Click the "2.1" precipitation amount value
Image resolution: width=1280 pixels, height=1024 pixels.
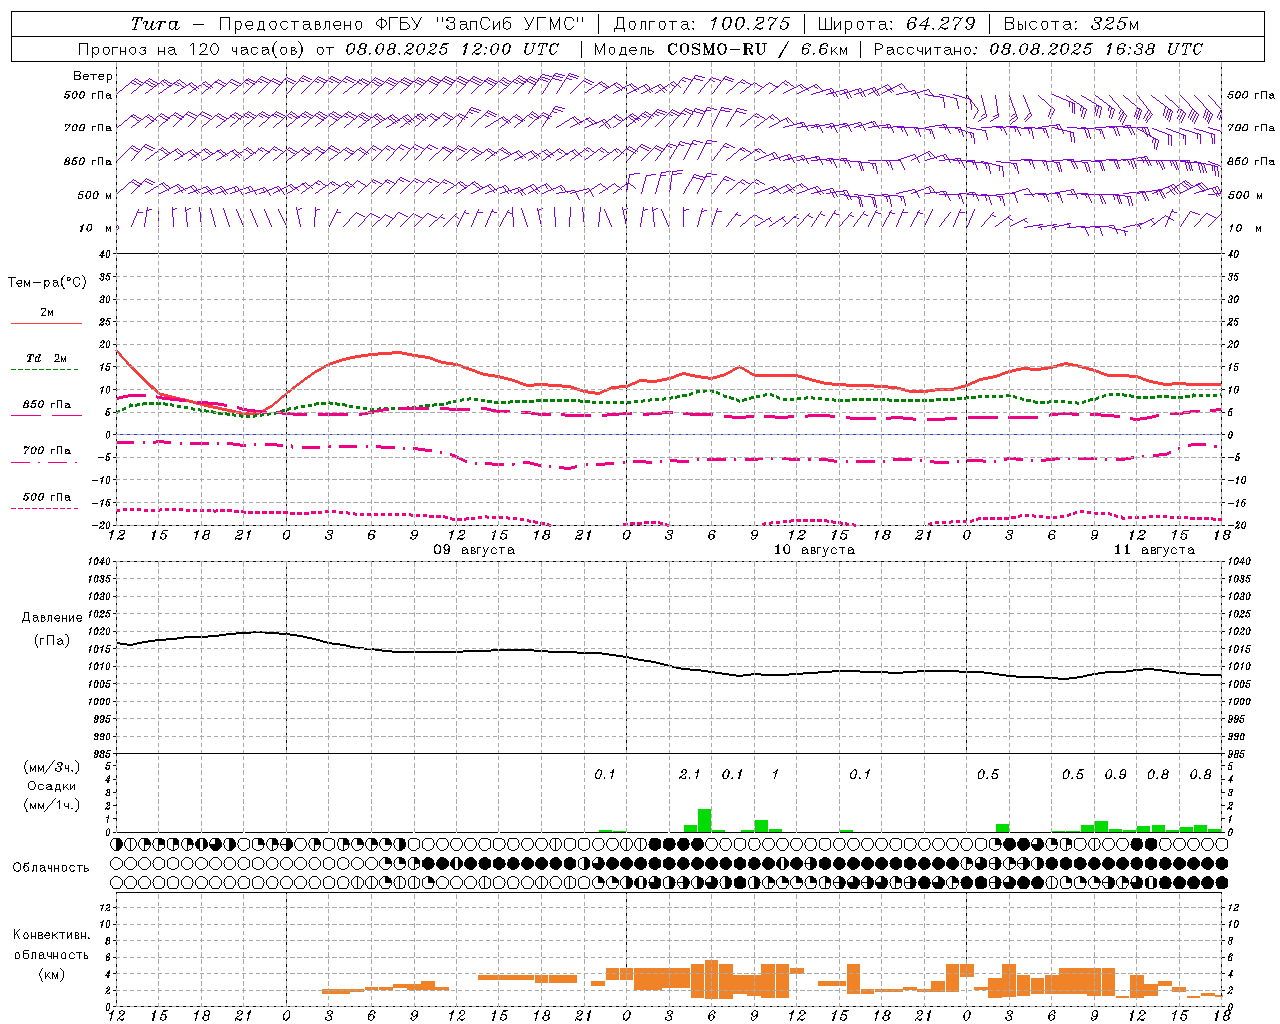pyautogui.click(x=690, y=775)
